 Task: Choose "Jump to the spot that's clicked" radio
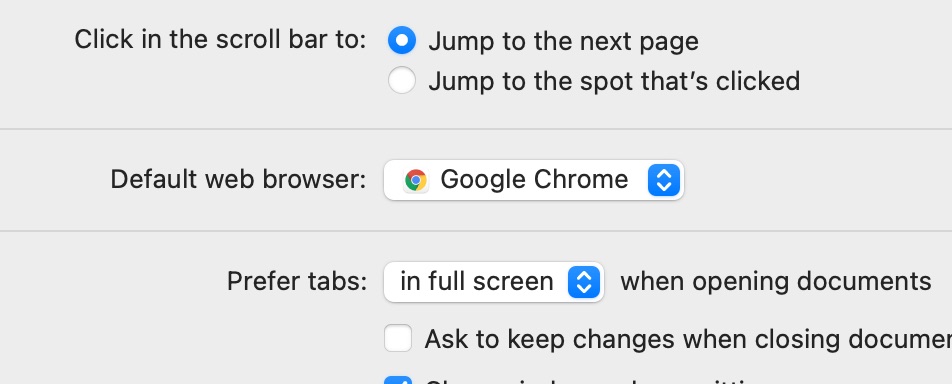[402, 80]
